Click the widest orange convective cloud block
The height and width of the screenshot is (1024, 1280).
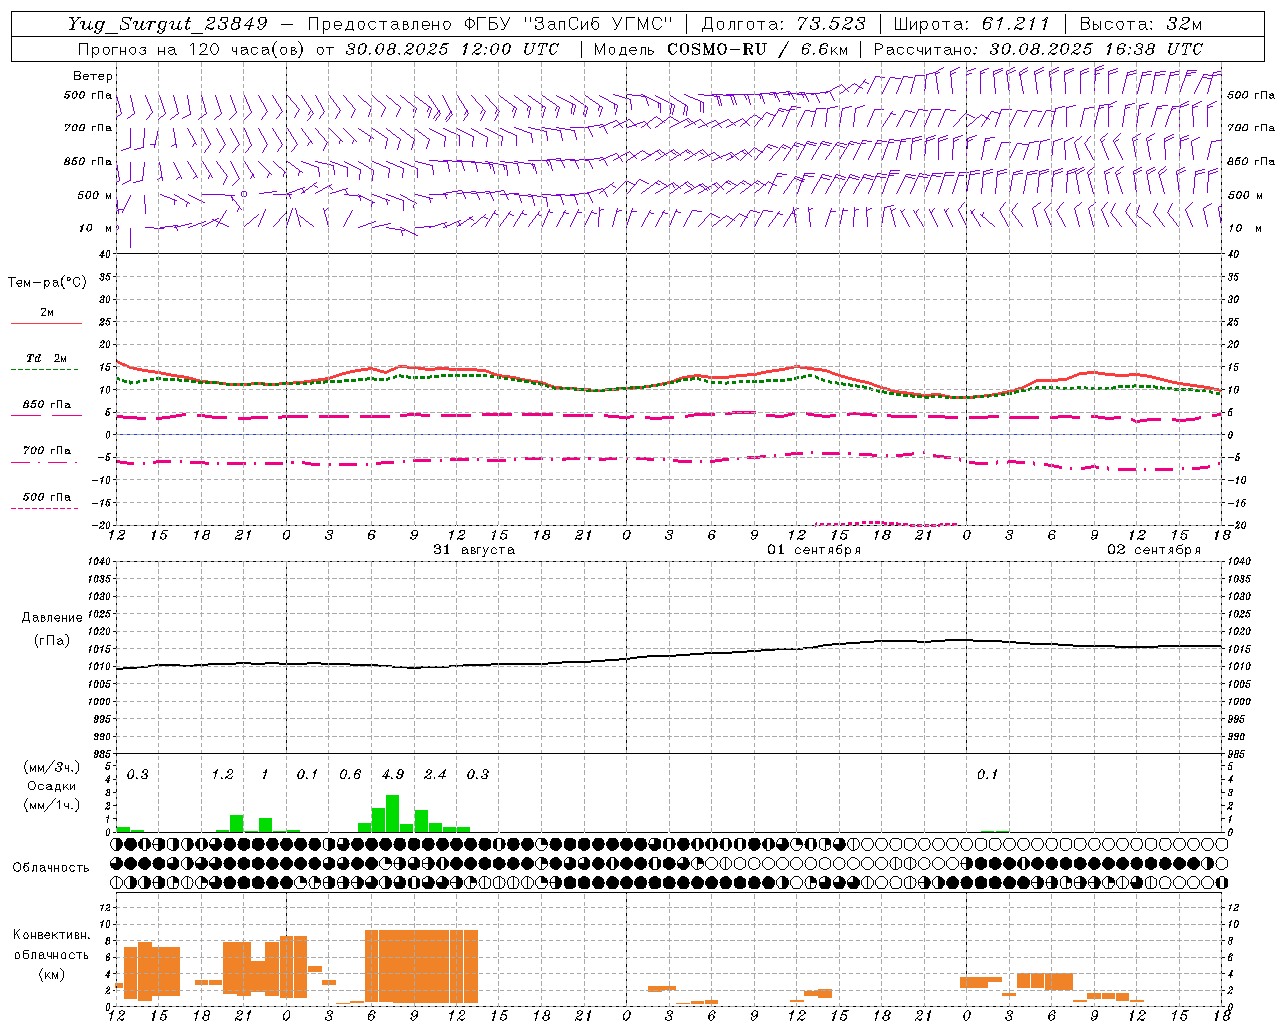pyautogui.click(x=421, y=966)
